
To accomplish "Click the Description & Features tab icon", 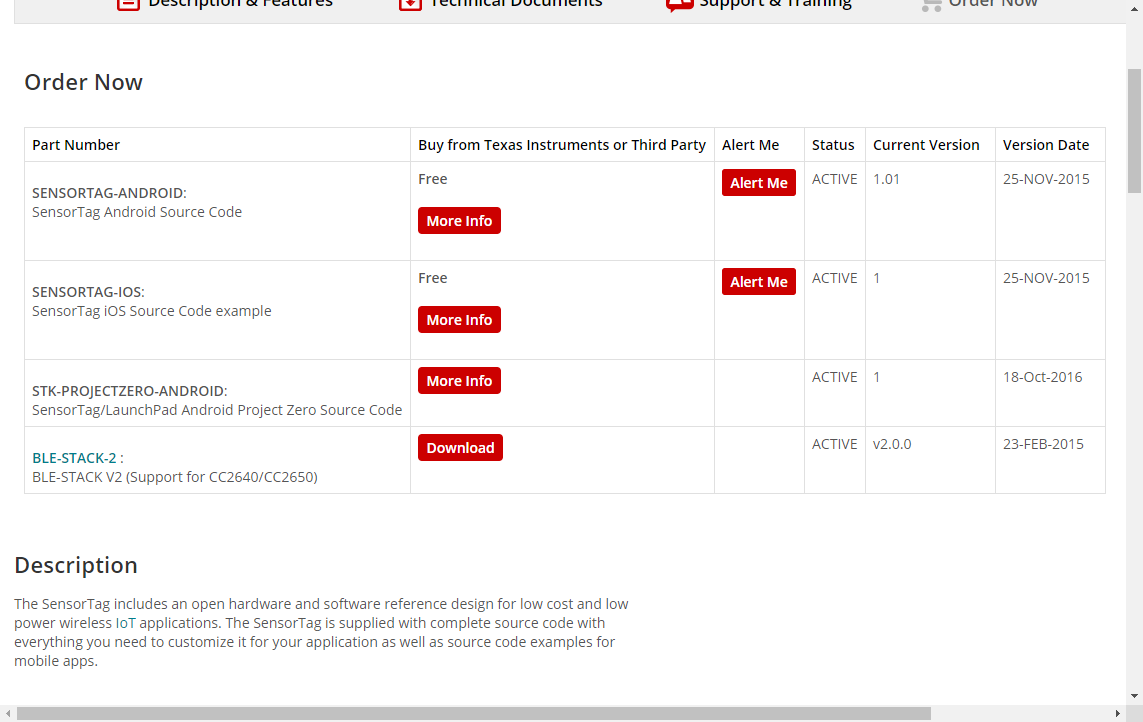I will tap(128, 4).
